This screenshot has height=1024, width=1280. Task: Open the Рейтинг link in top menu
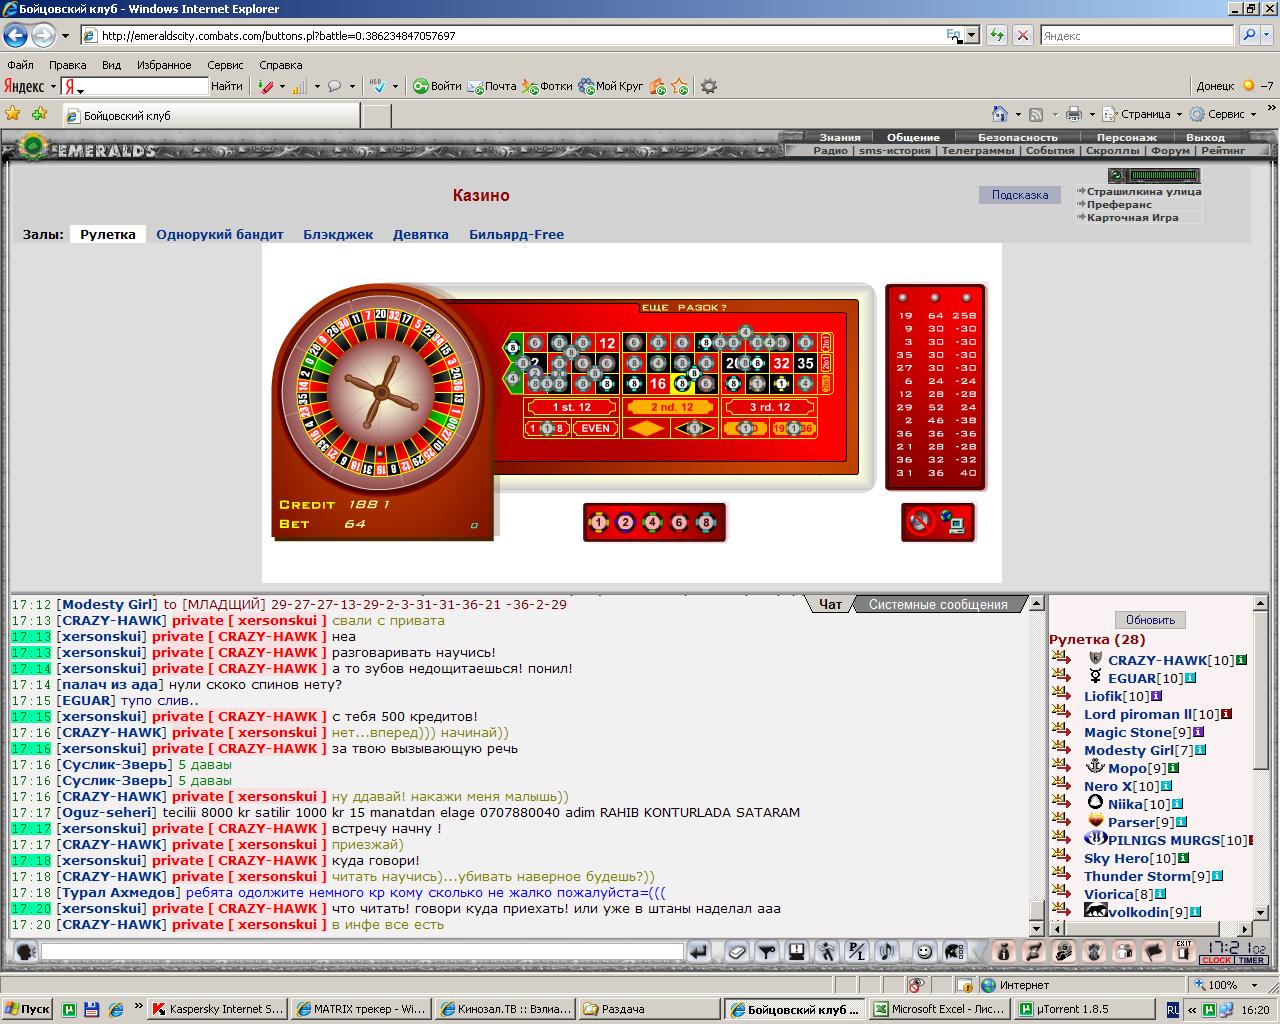[x=1223, y=150]
